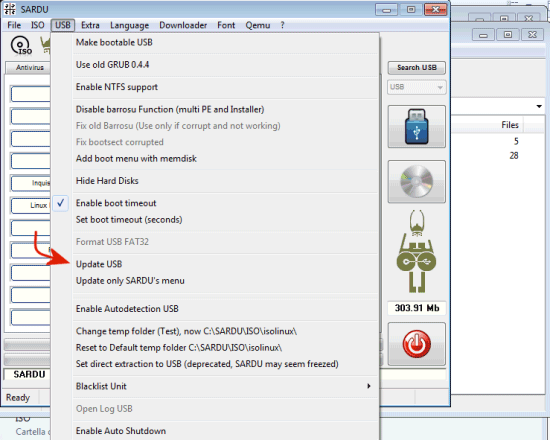
Task: Toggle Use old GRUB 0.4.4
Action: pos(112,65)
